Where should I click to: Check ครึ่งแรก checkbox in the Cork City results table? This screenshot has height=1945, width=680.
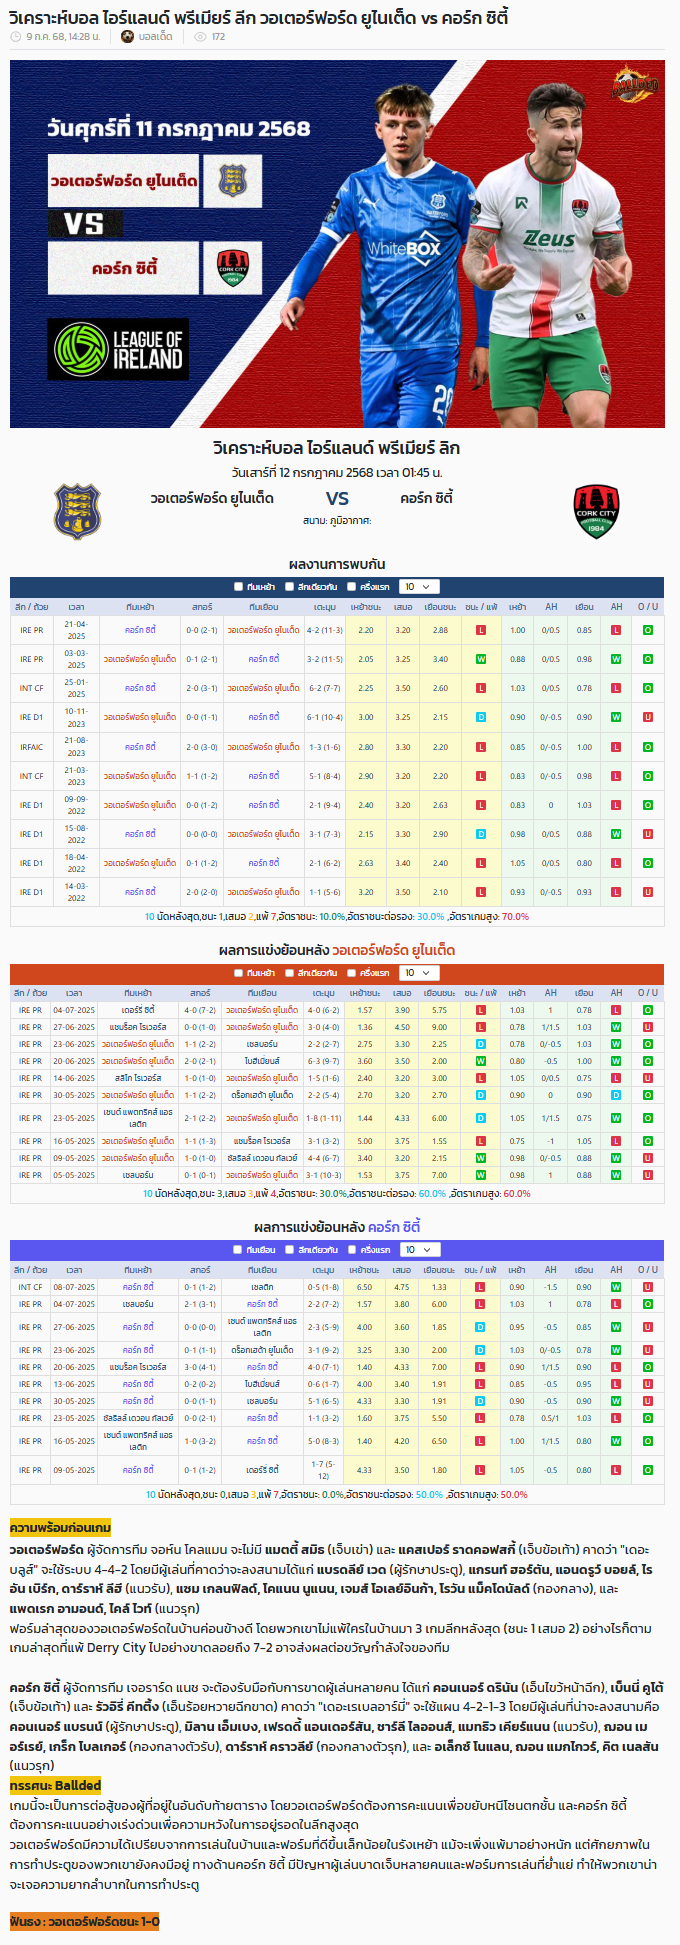[x=352, y=1250]
